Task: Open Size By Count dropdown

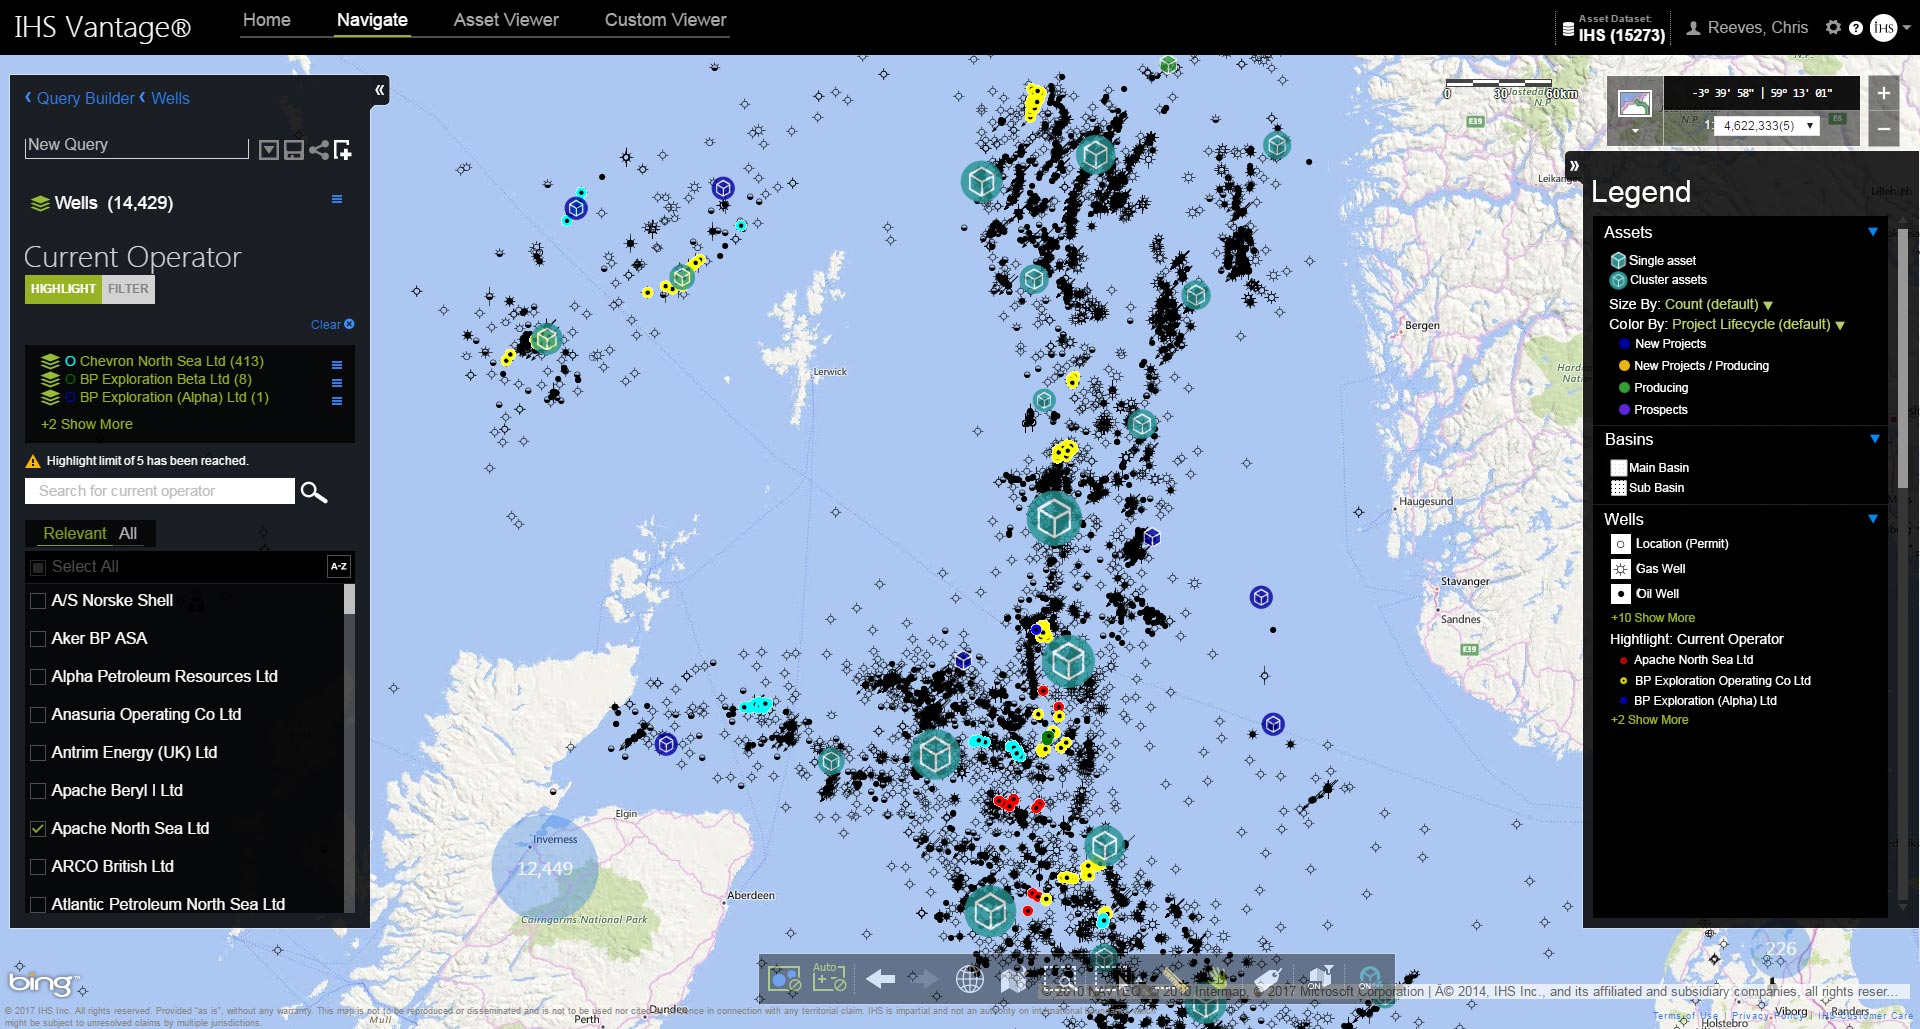Action: coord(1718,304)
